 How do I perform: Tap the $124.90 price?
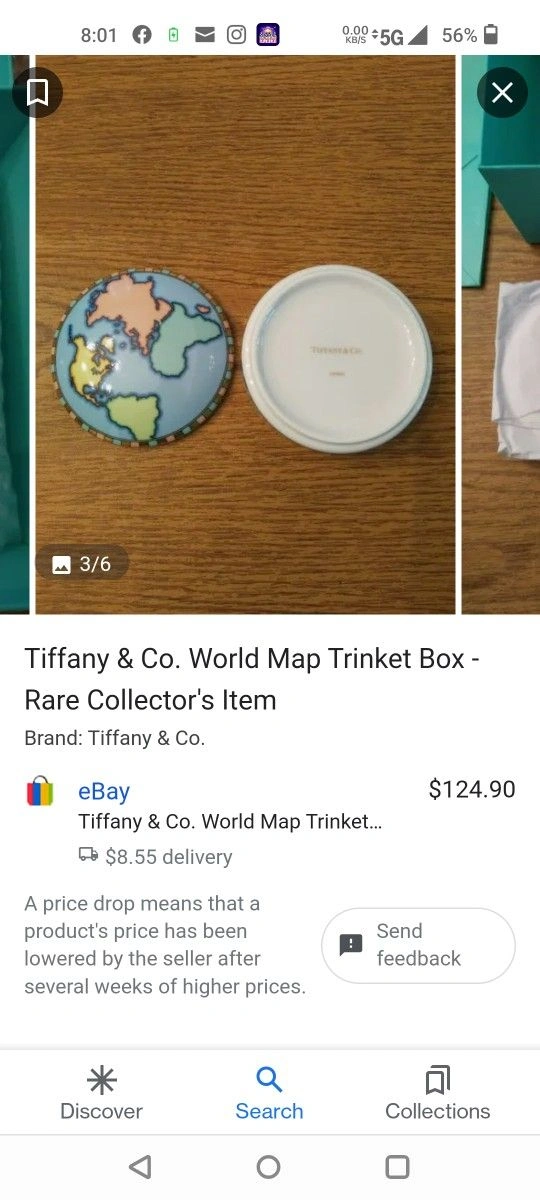tap(472, 789)
